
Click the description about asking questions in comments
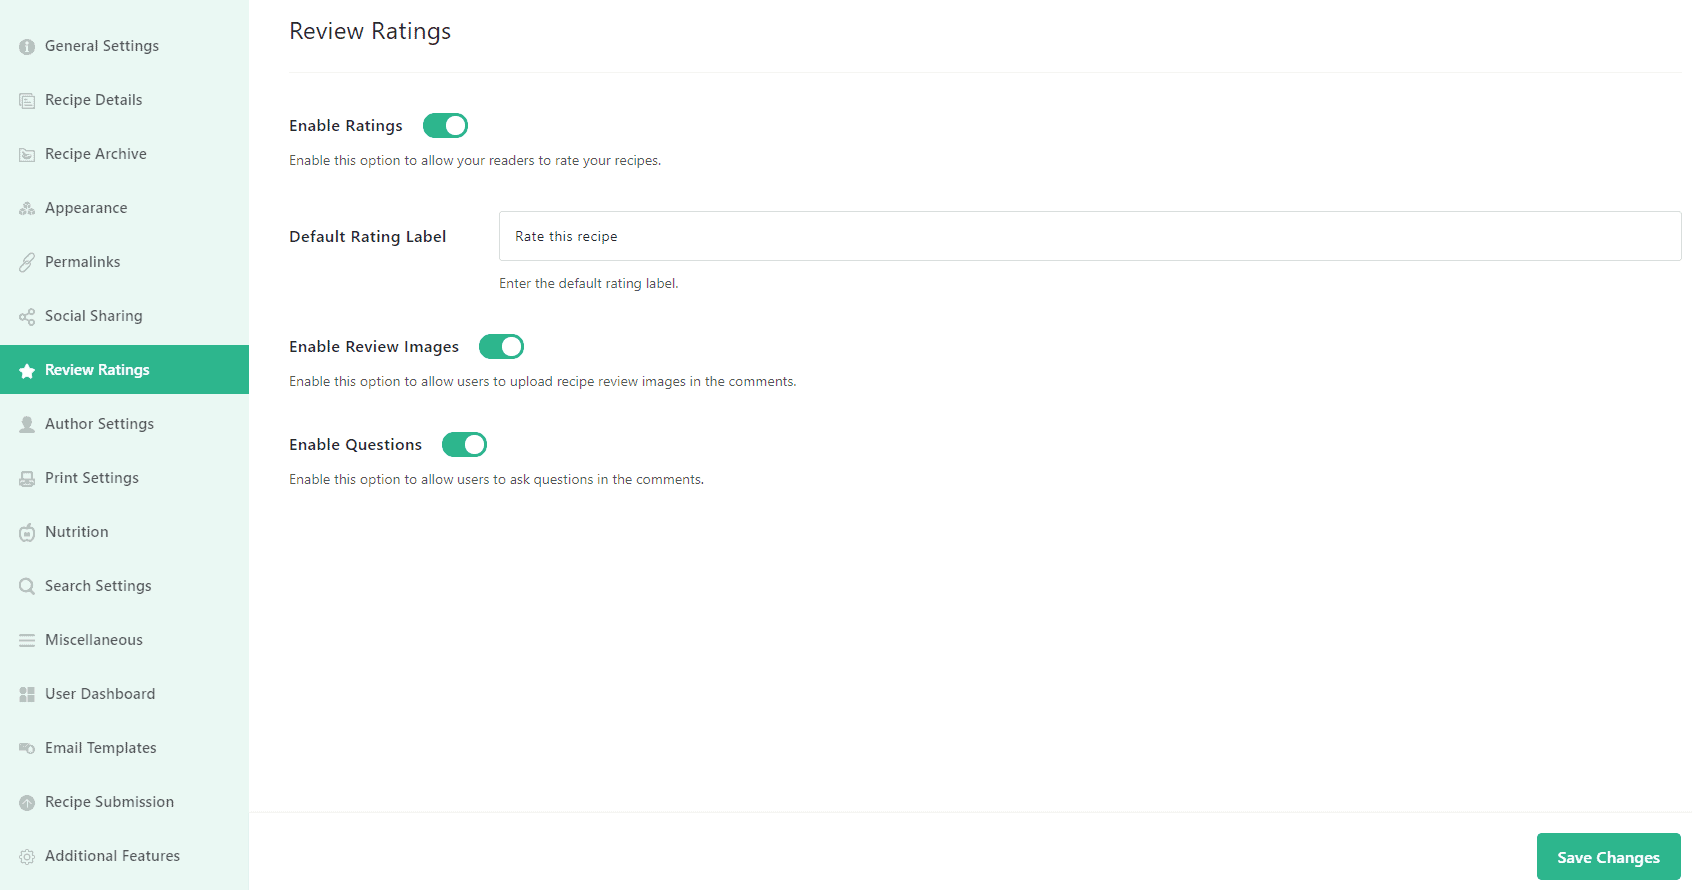point(497,480)
